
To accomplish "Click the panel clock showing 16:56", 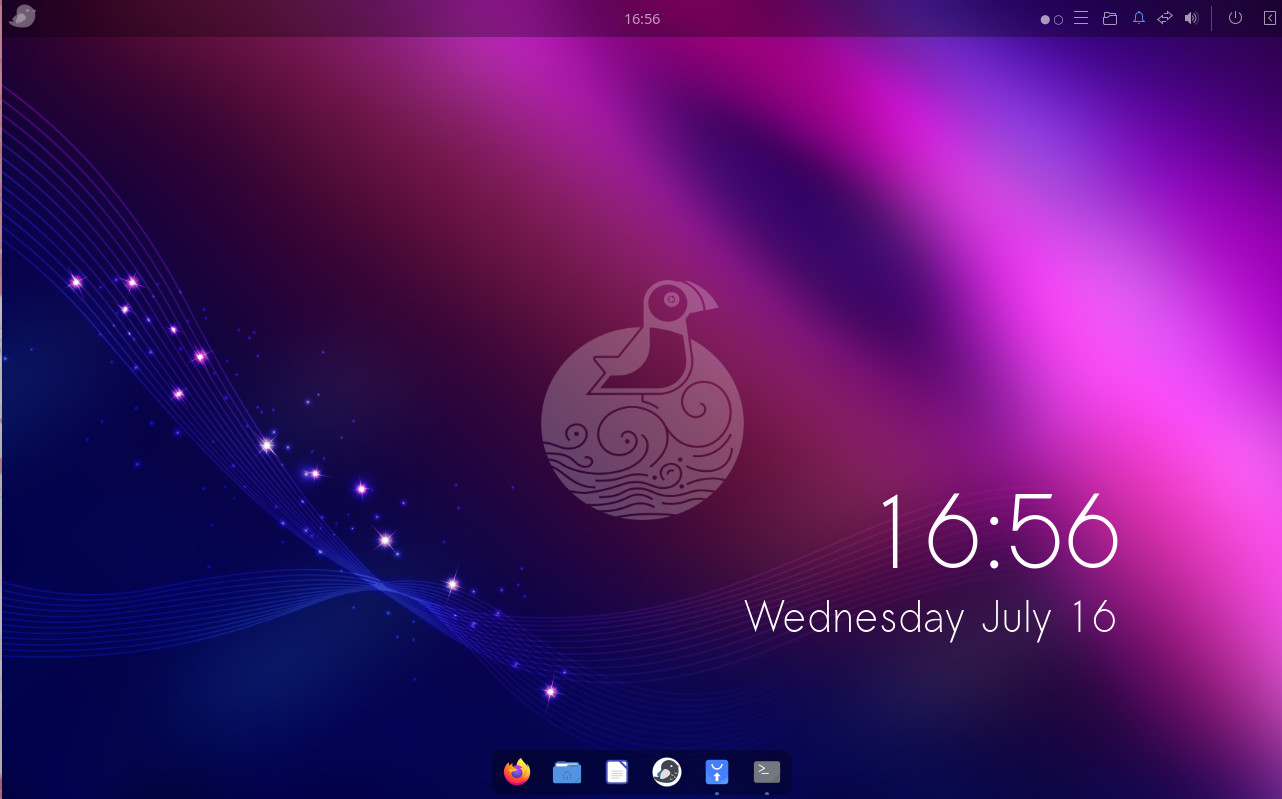I will (641, 19).
